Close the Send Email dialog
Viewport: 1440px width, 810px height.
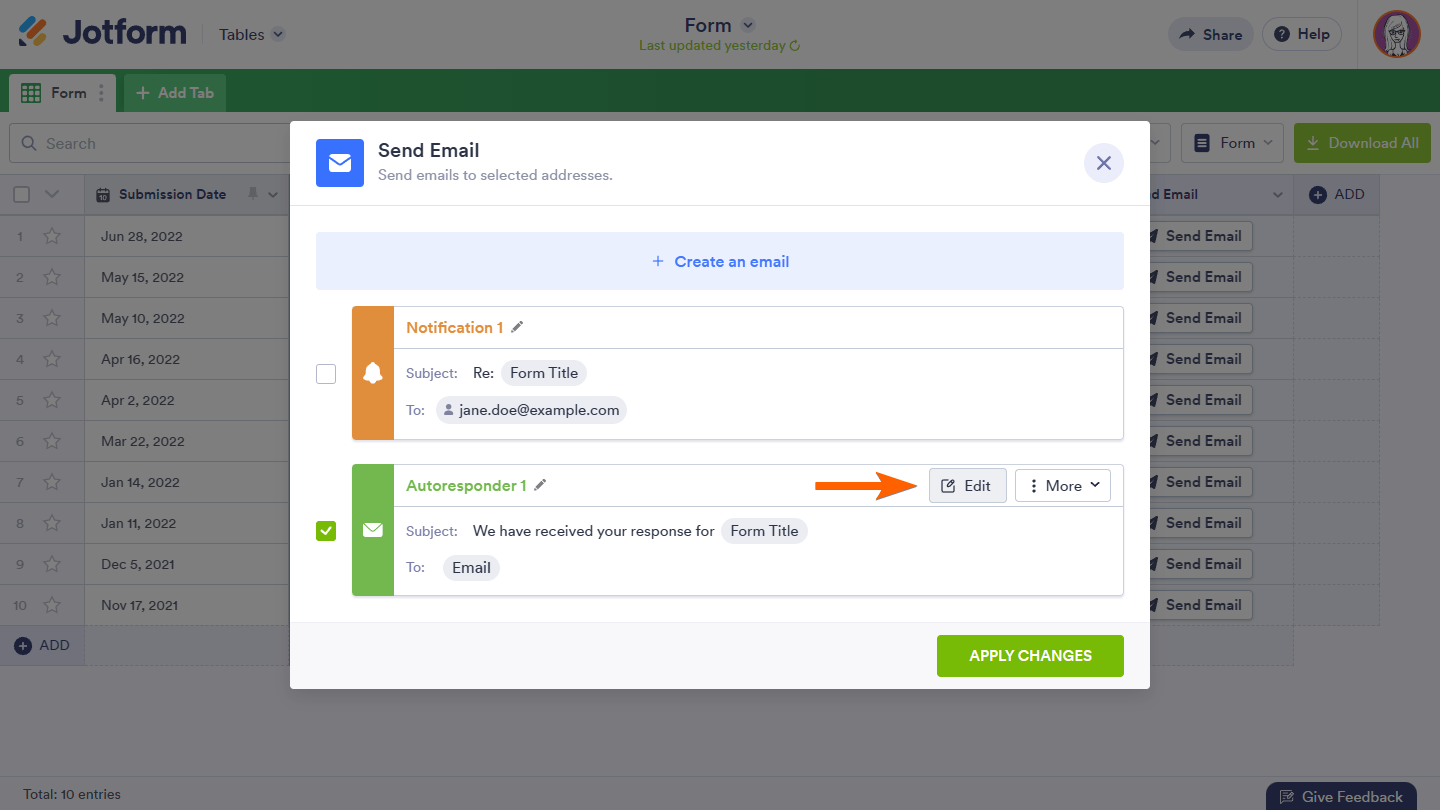click(1104, 163)
